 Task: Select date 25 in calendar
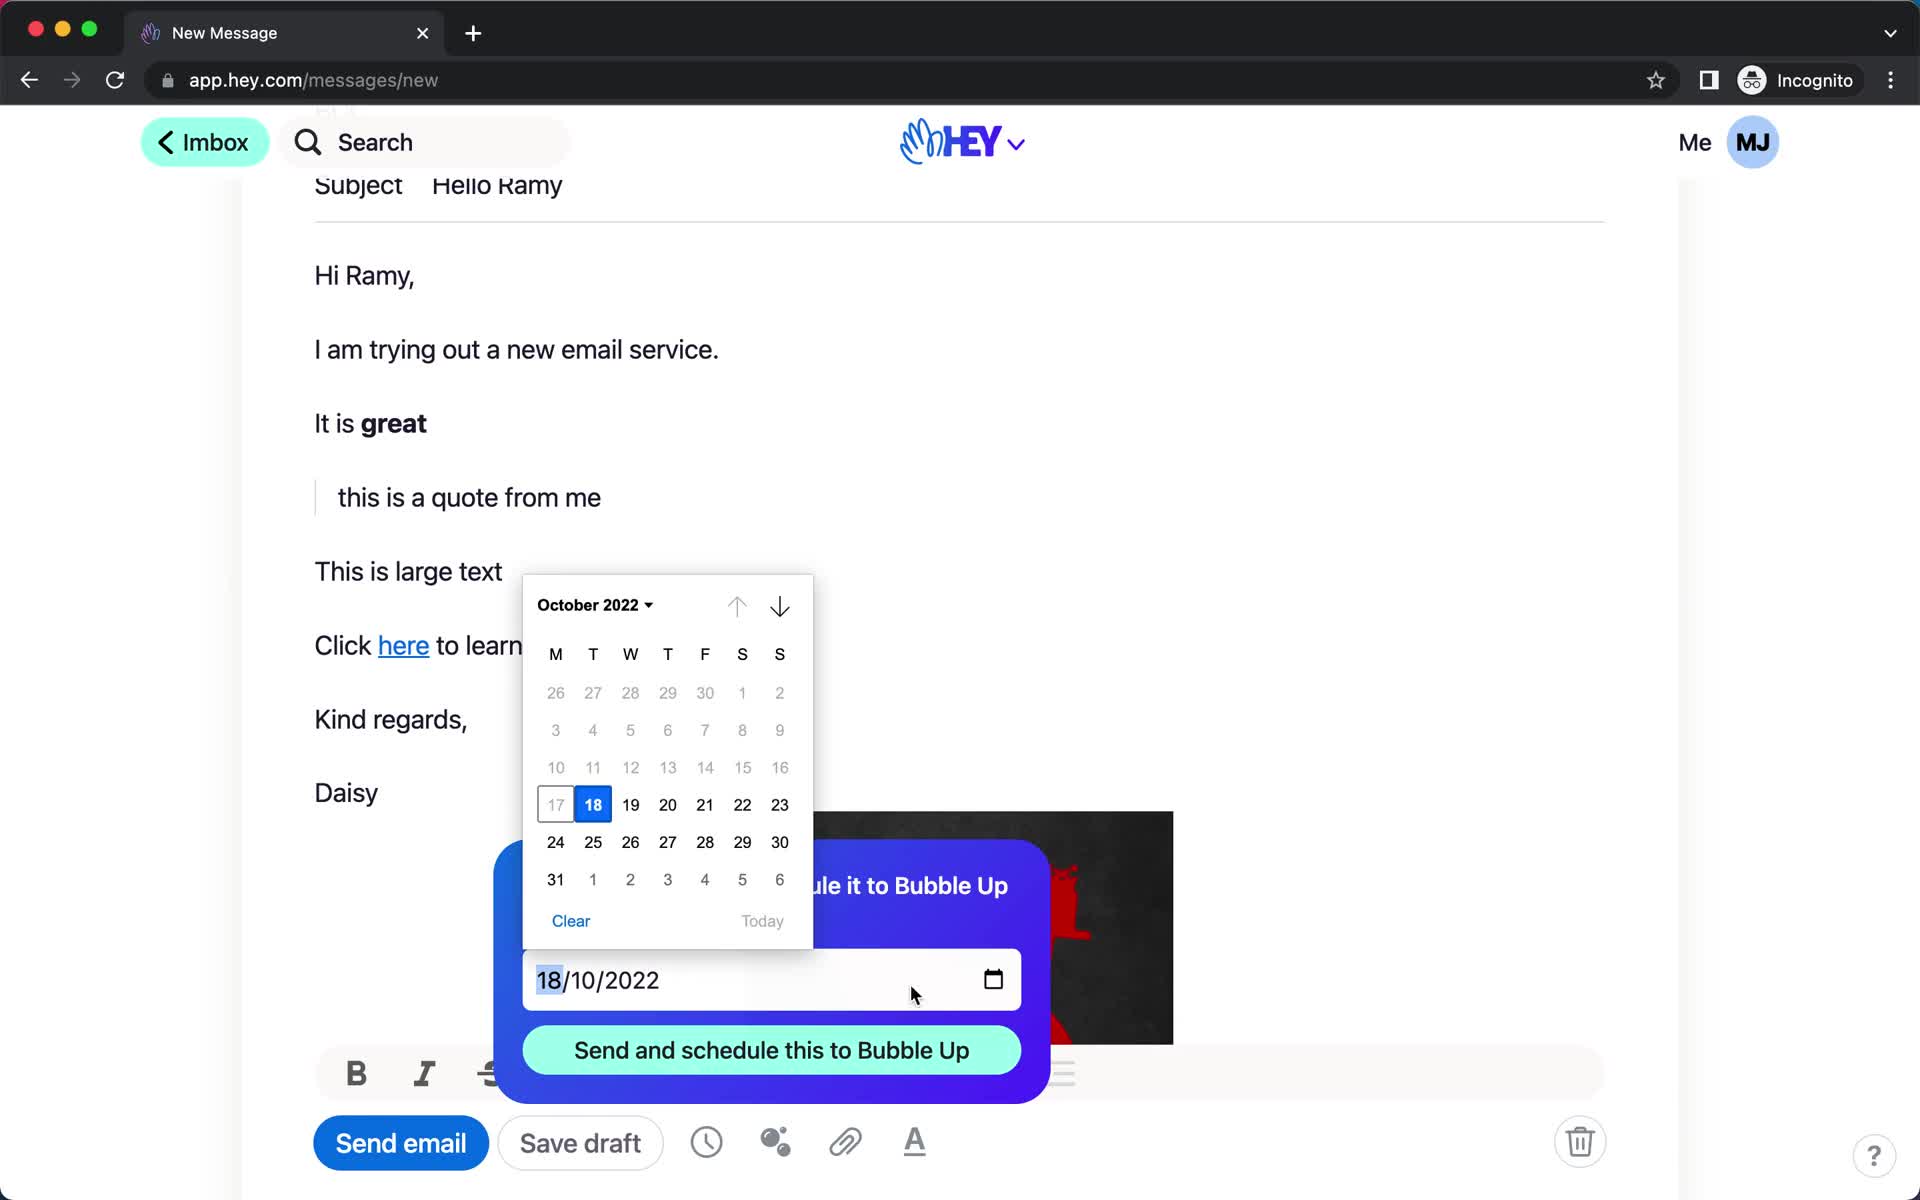click(592, 842)
